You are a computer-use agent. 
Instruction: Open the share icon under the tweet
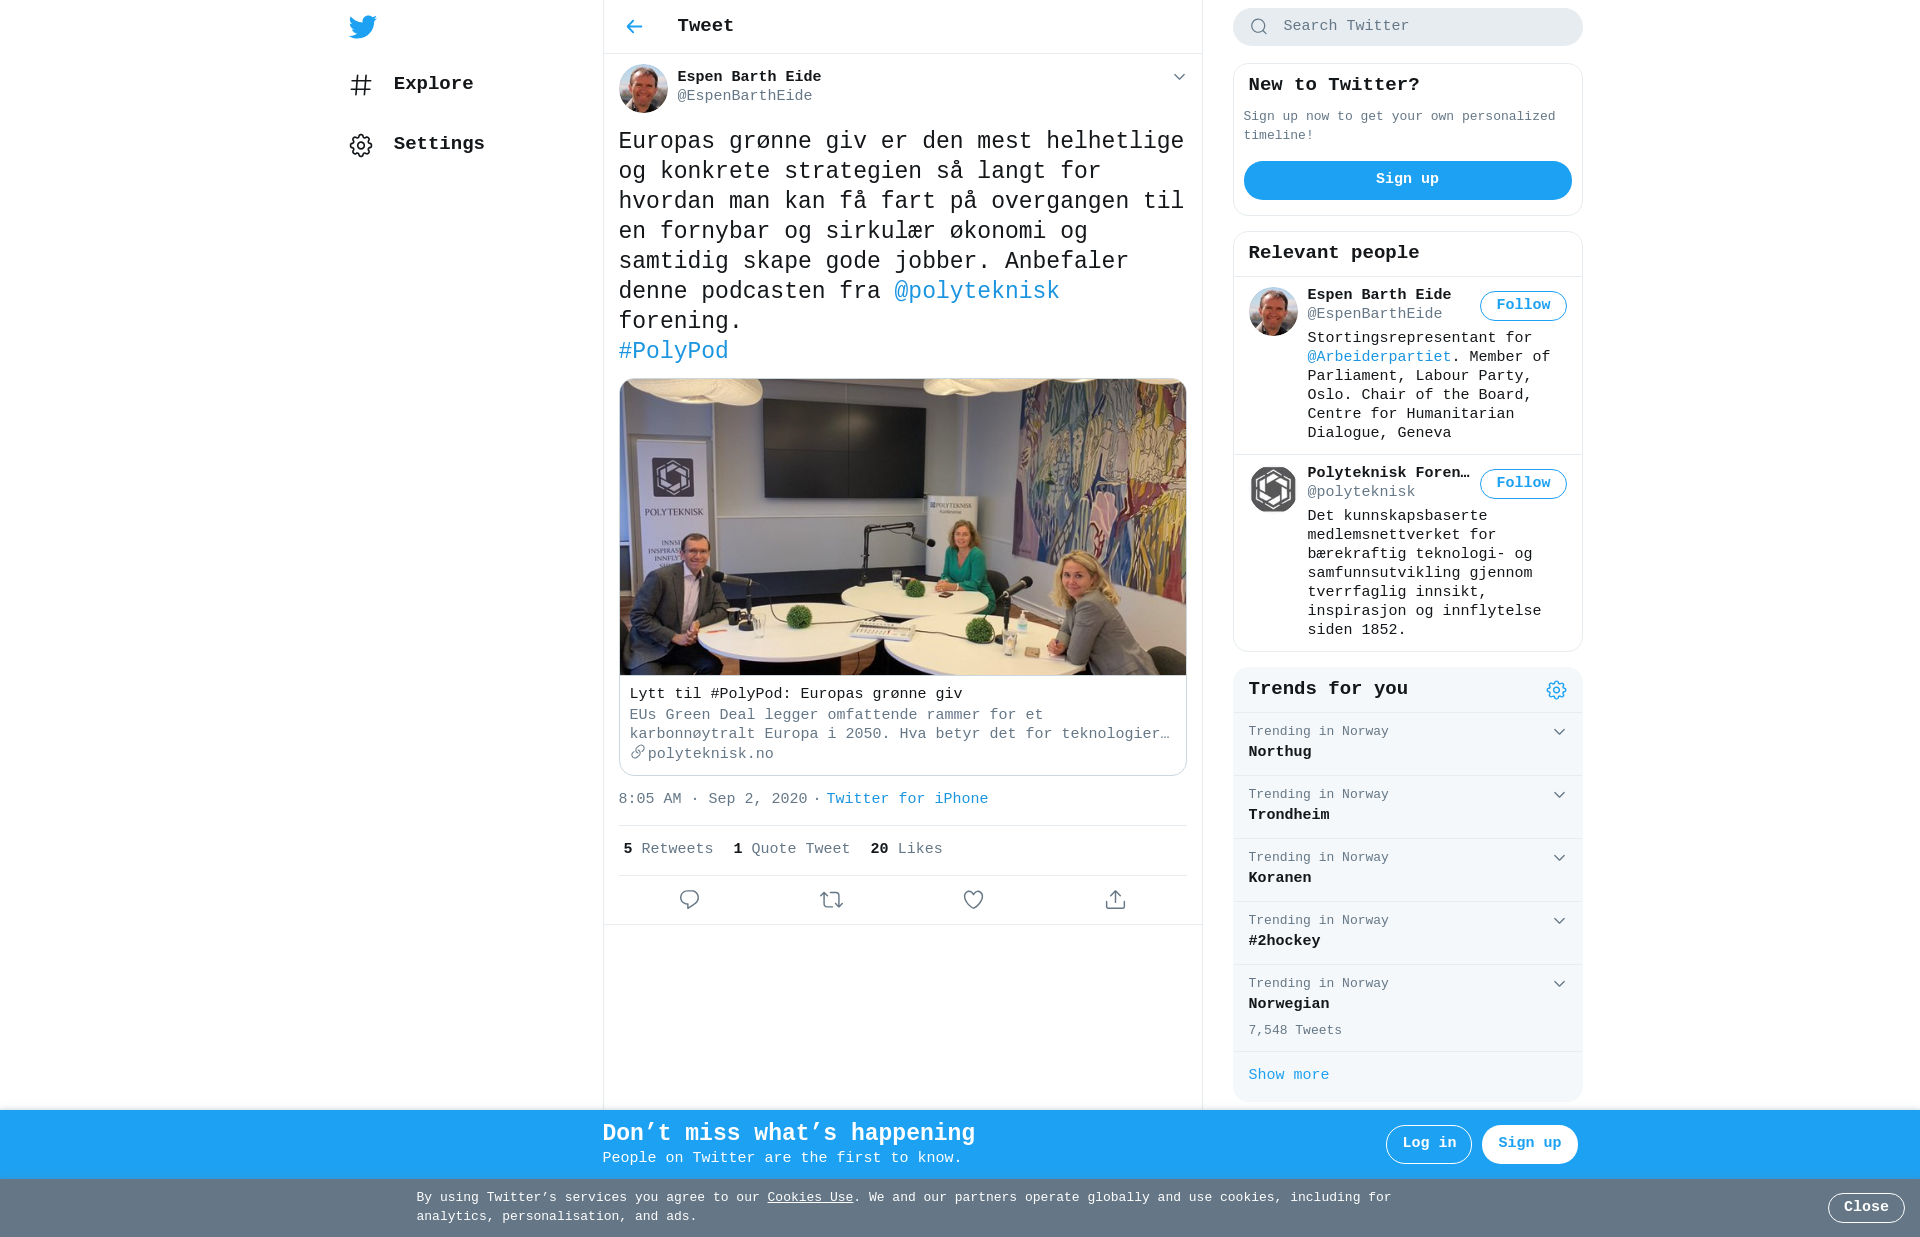[1115, 899]
